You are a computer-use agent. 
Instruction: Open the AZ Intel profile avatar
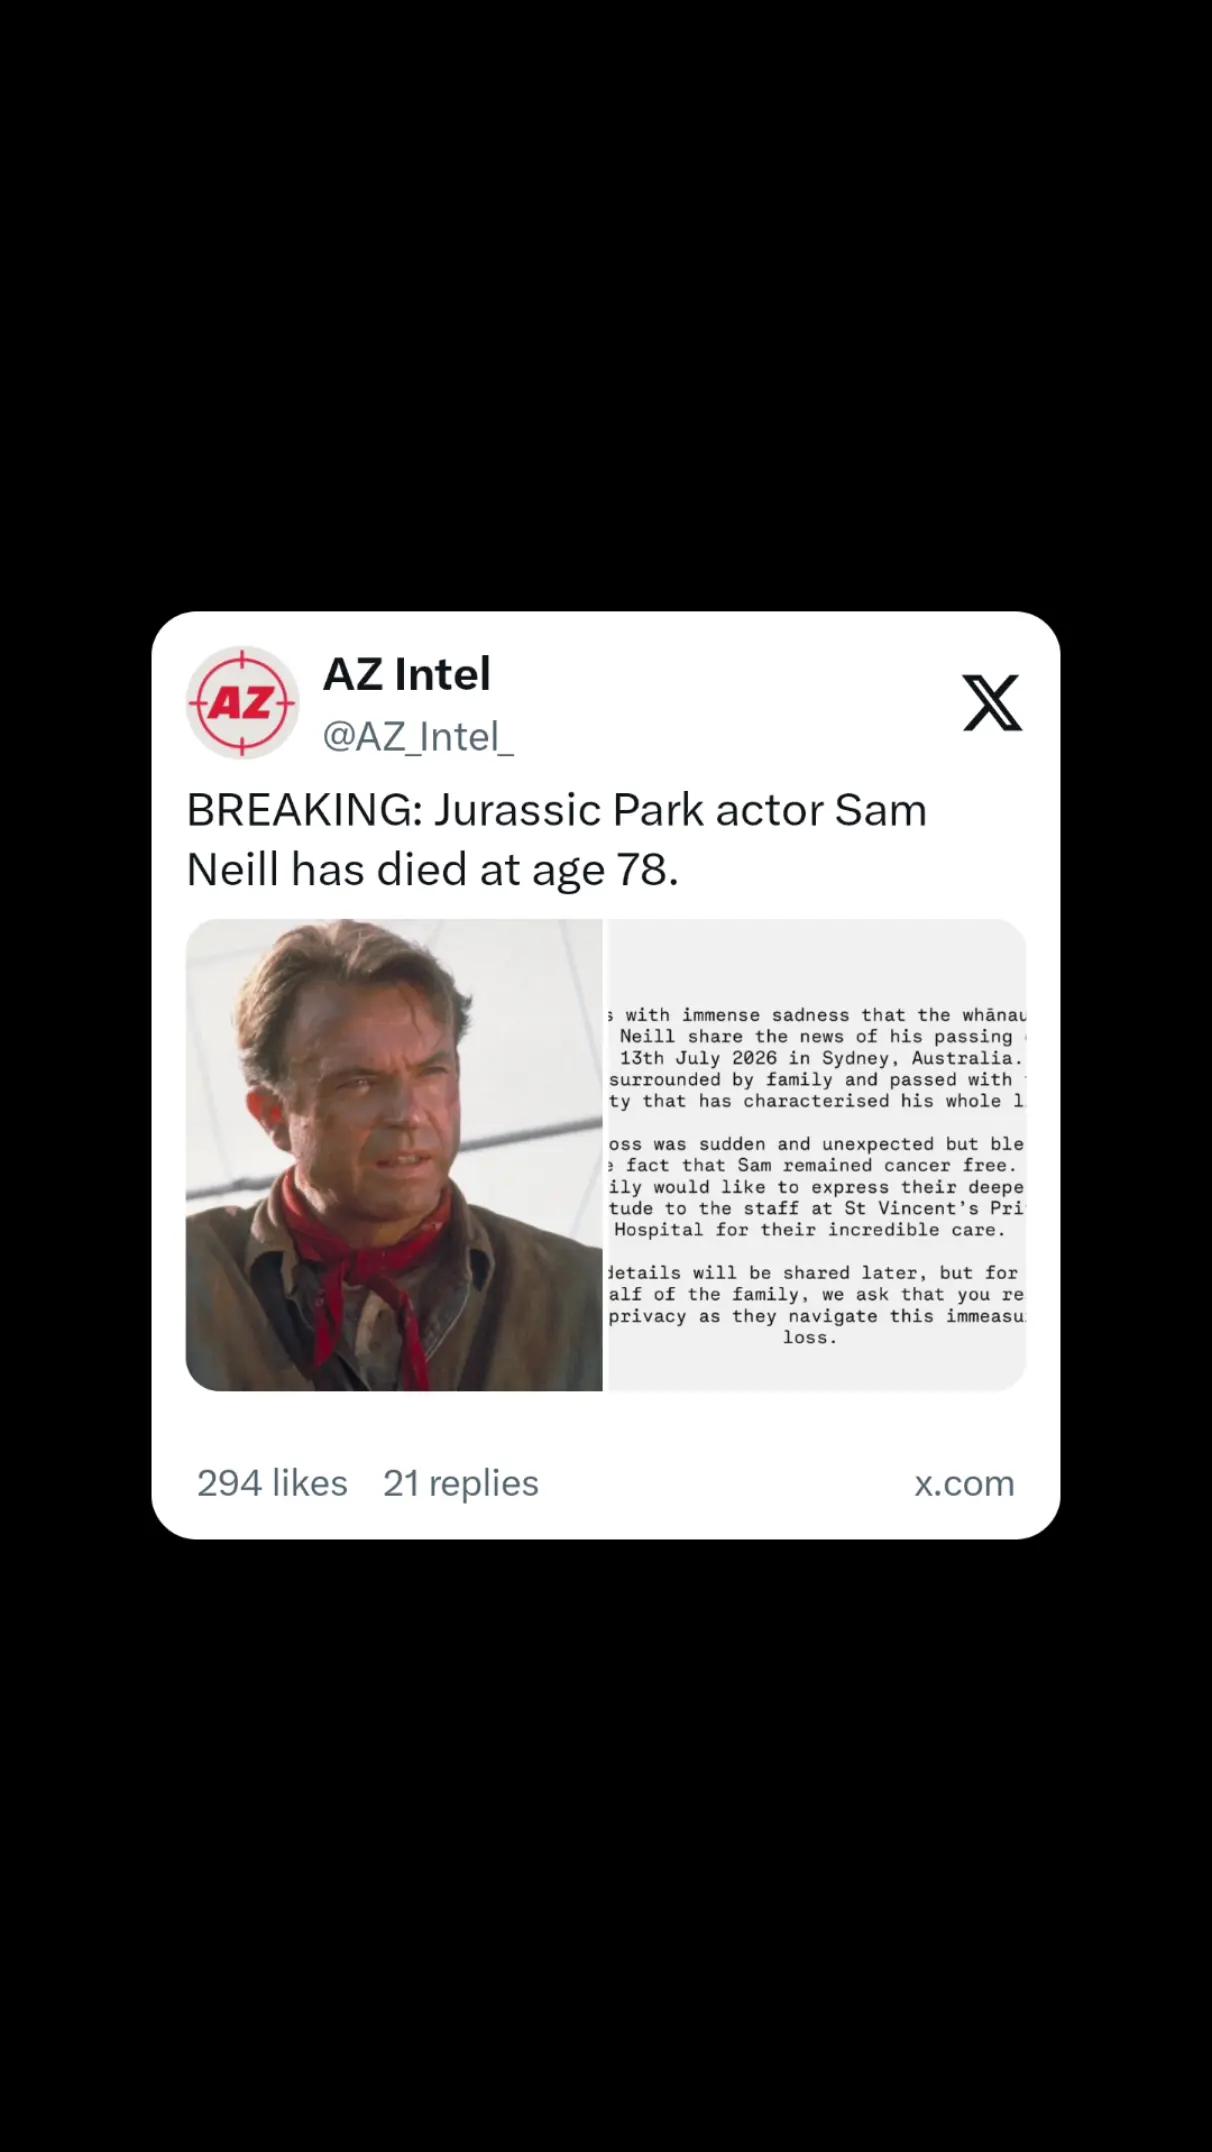pos(242,703)
